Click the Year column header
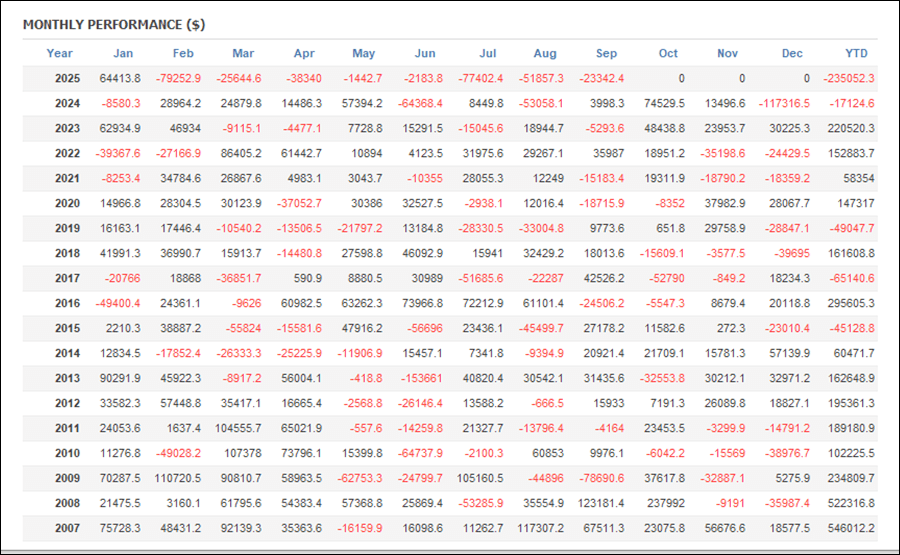This screenshot has height=555, width=900. click(x=59, y=53)
